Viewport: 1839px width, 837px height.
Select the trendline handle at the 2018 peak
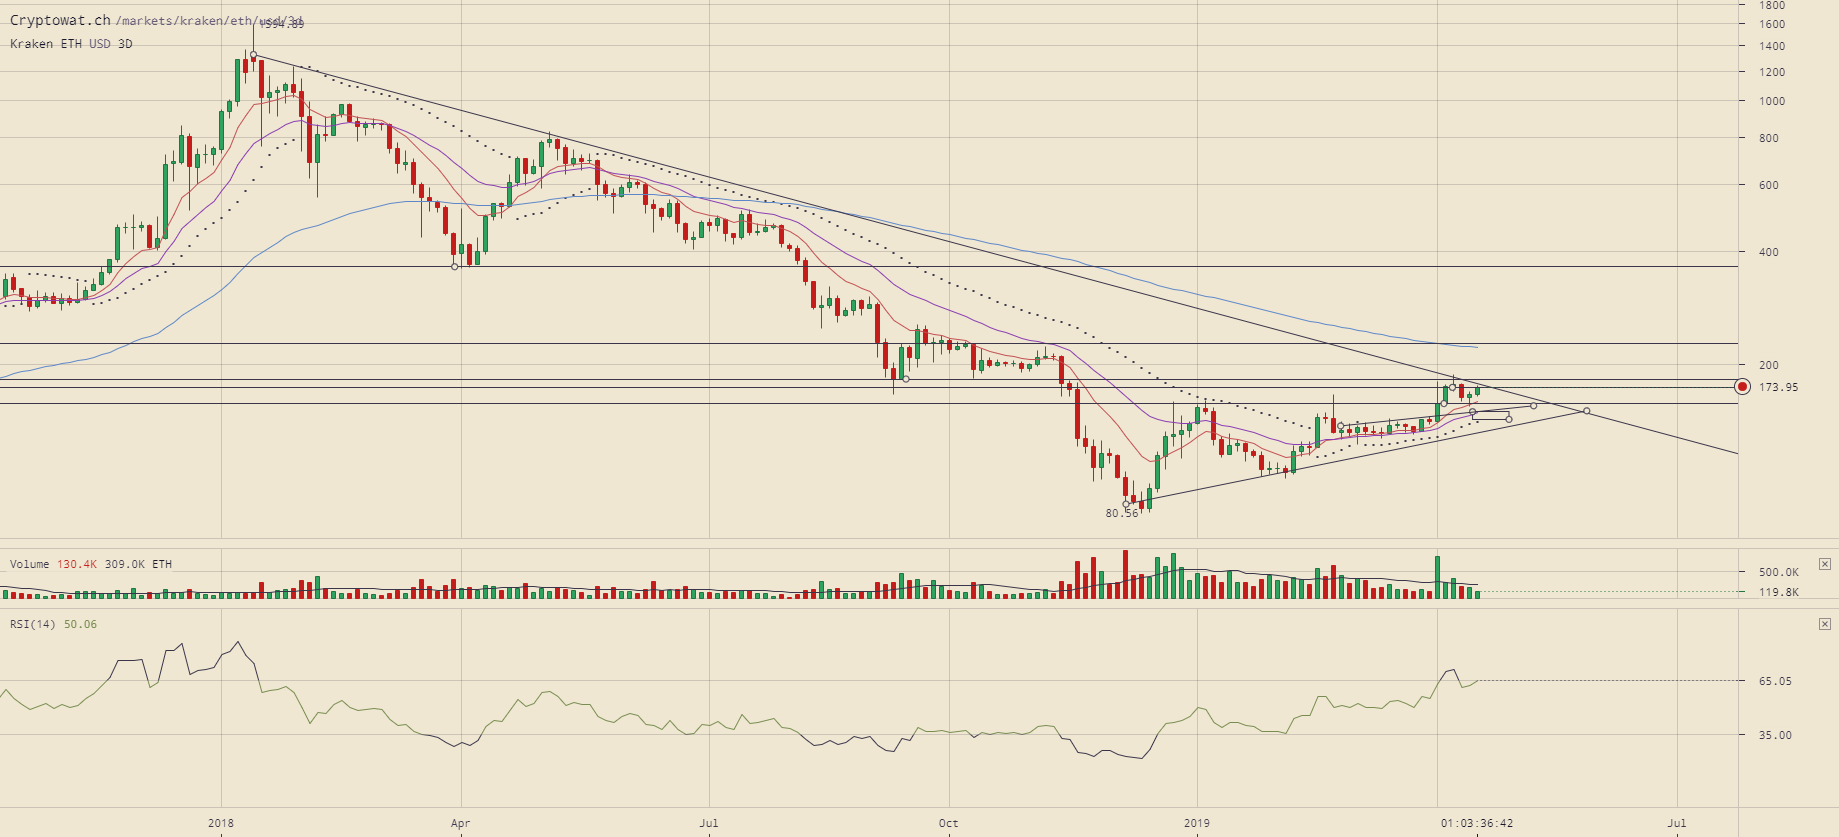click(x=254, y=56)
